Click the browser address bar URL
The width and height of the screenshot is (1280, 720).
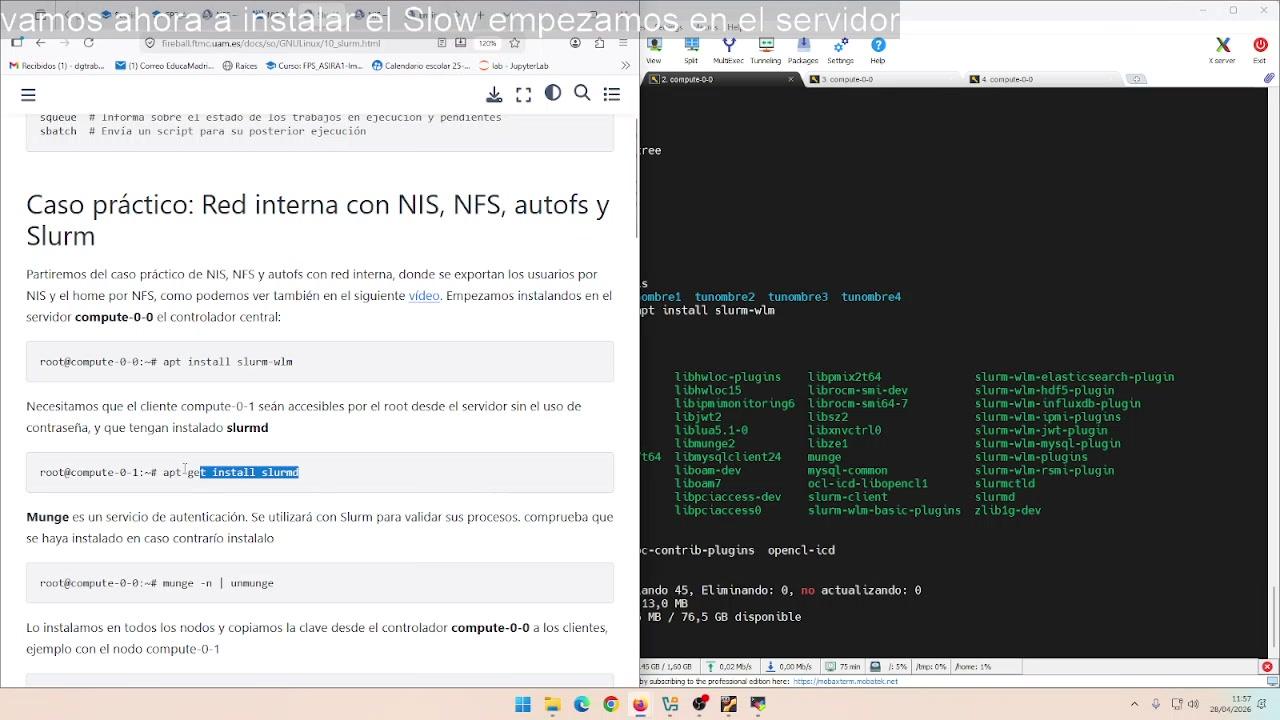pyautogui.click(x=270, y=43)
